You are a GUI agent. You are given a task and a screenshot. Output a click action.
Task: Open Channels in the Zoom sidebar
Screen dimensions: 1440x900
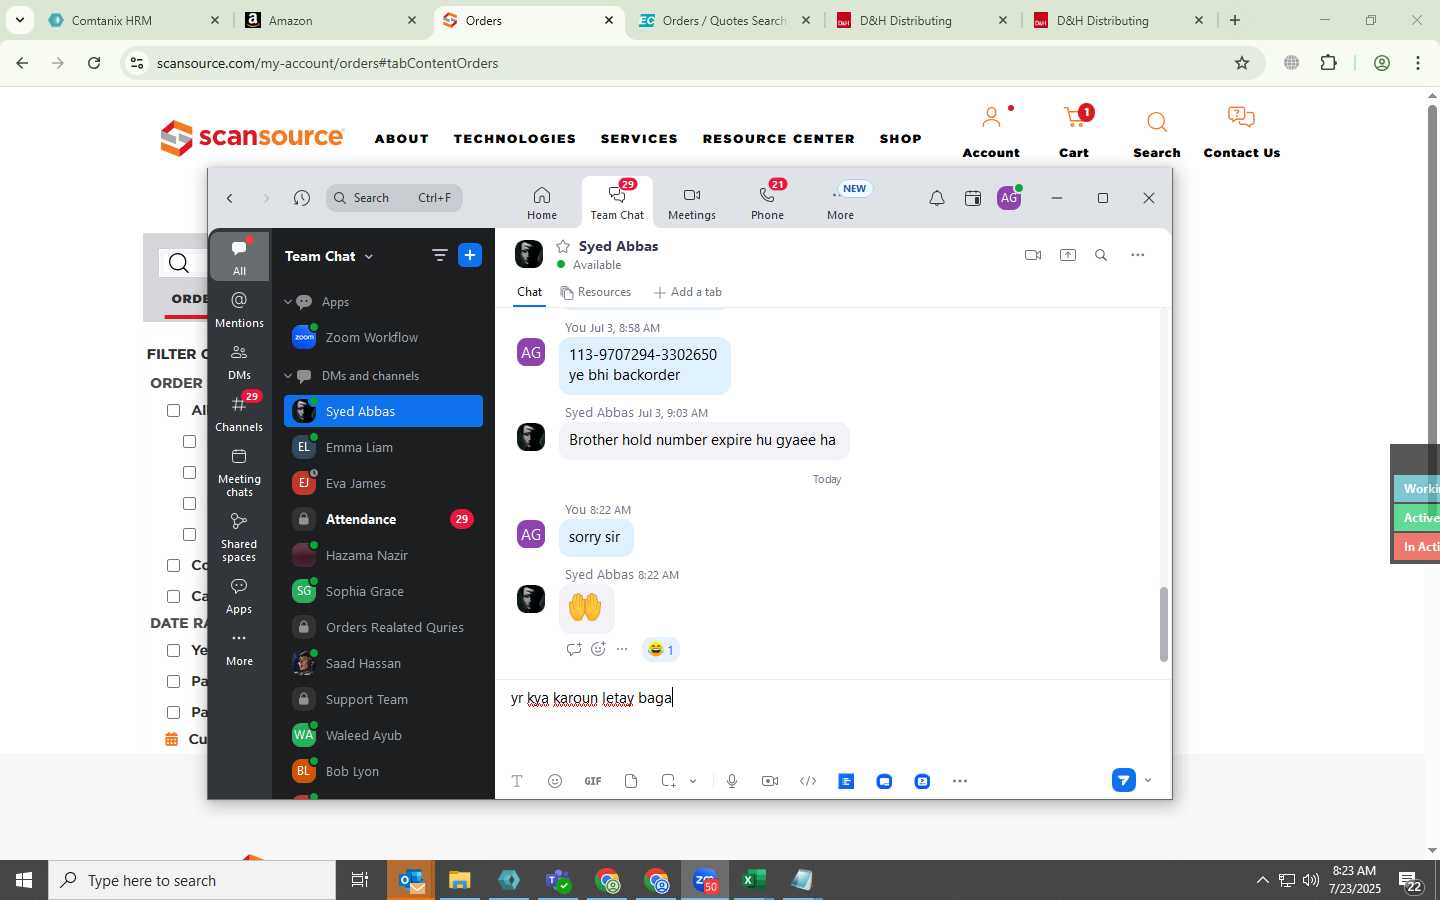(x=239, y=413)
